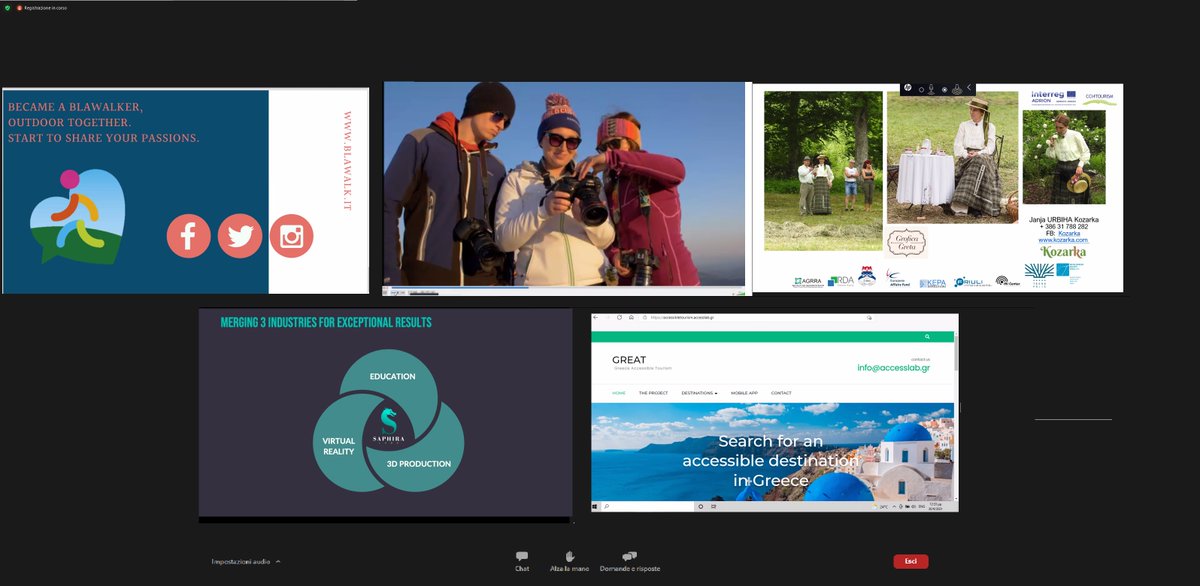Screen dimensions: 1200x586
Task: Expand the Impostazioni audio chevron
Action: [278, 562]
